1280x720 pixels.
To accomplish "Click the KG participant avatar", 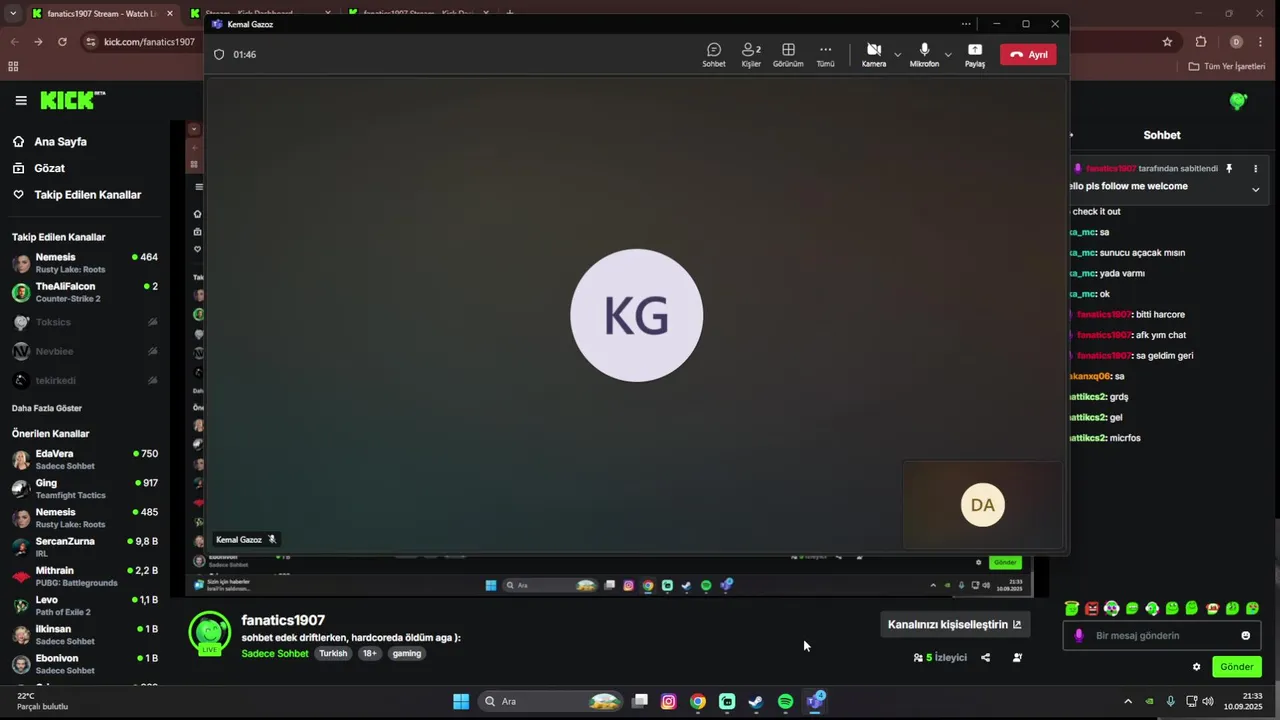I will 637,315.
